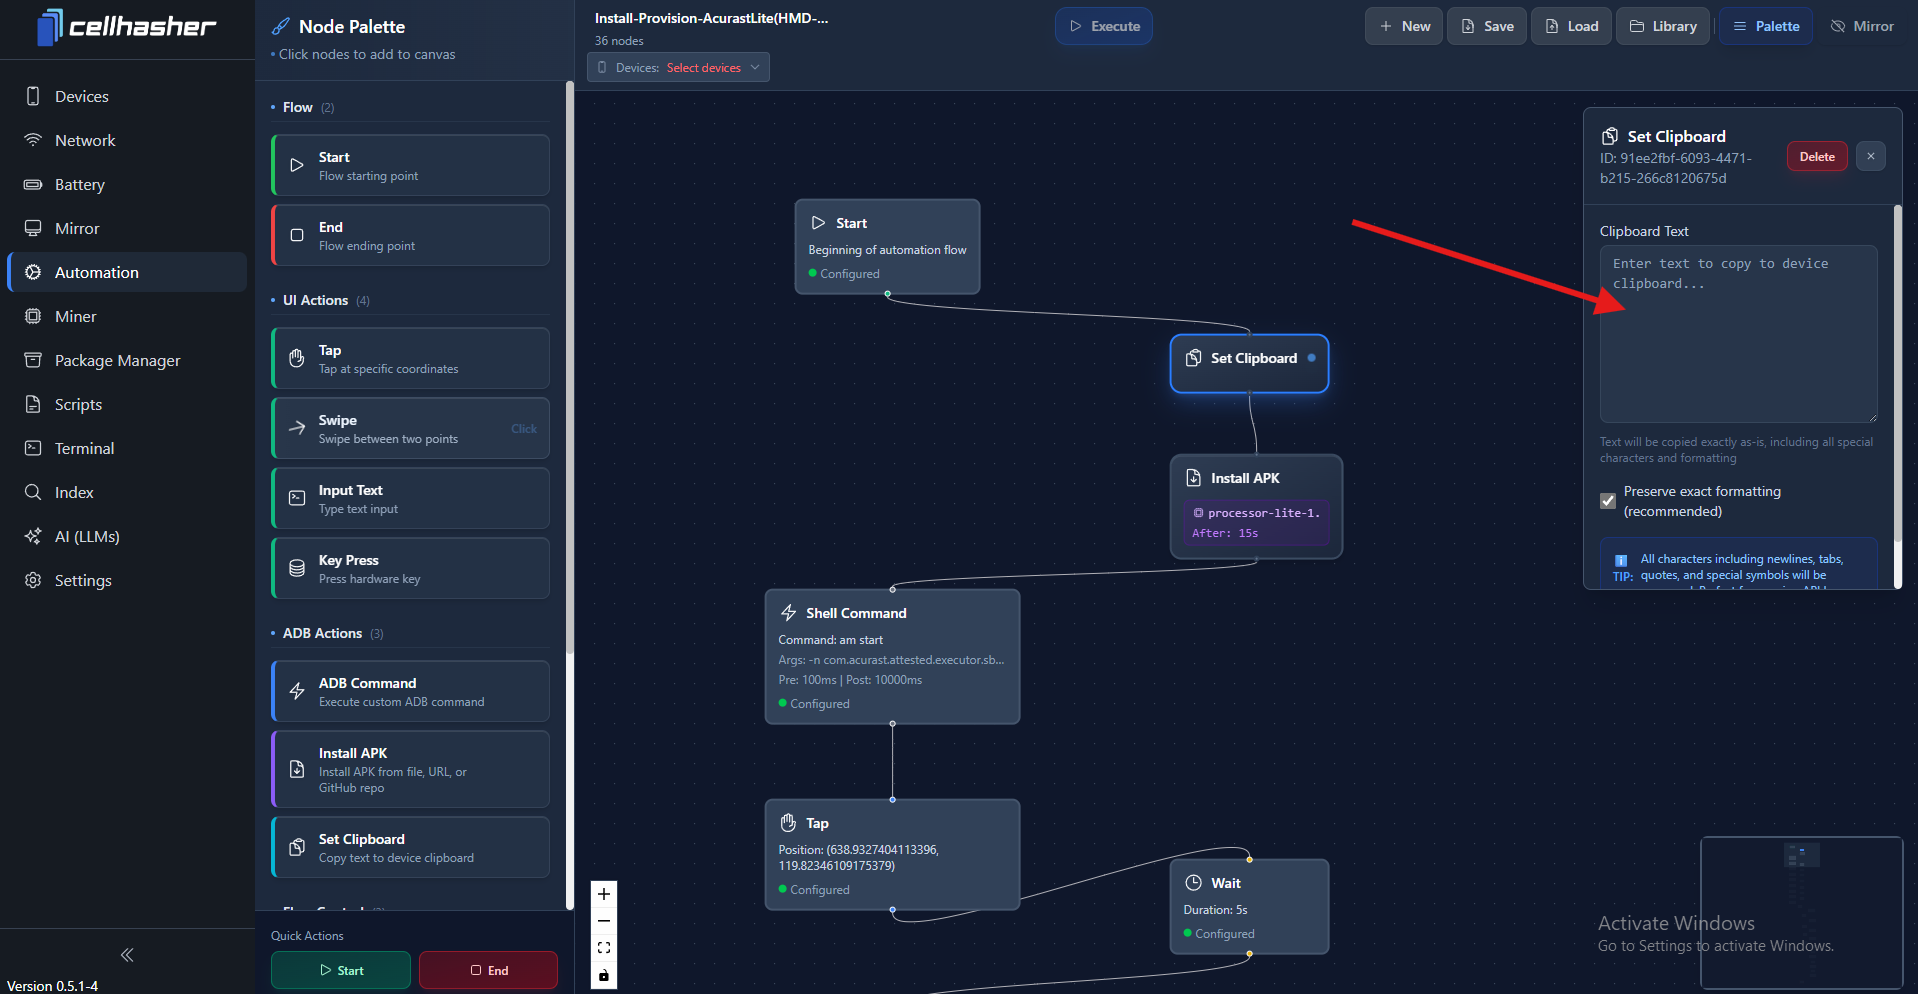This screenshot has width=1918, height=994.
Task: Close the Set Clipboard properties panel
Action: tap(1870, 156)
